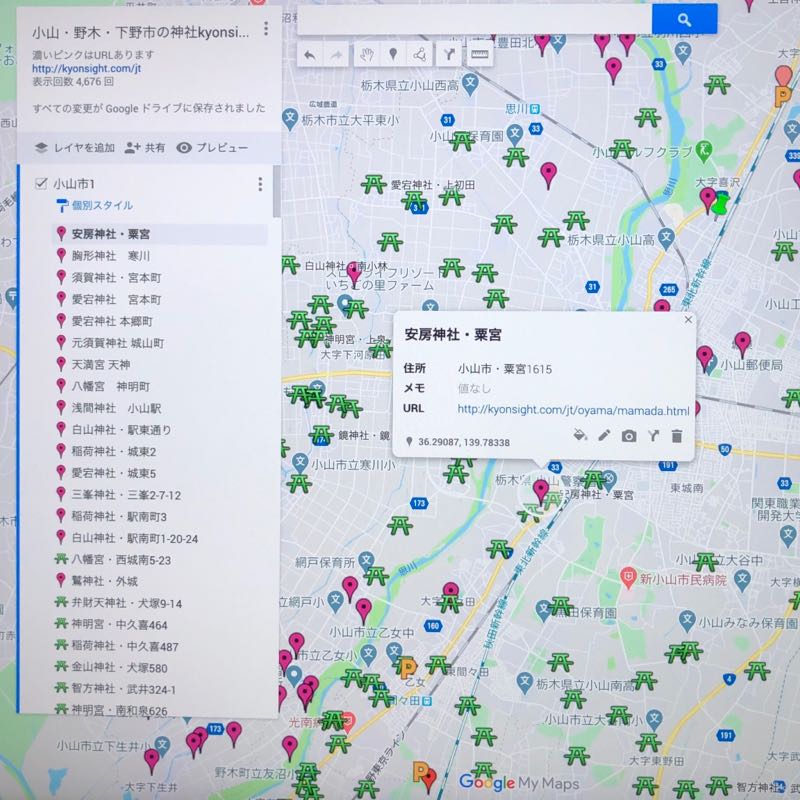
Task: Open the map title three-dot menu
Action: [x=265, y=30]
